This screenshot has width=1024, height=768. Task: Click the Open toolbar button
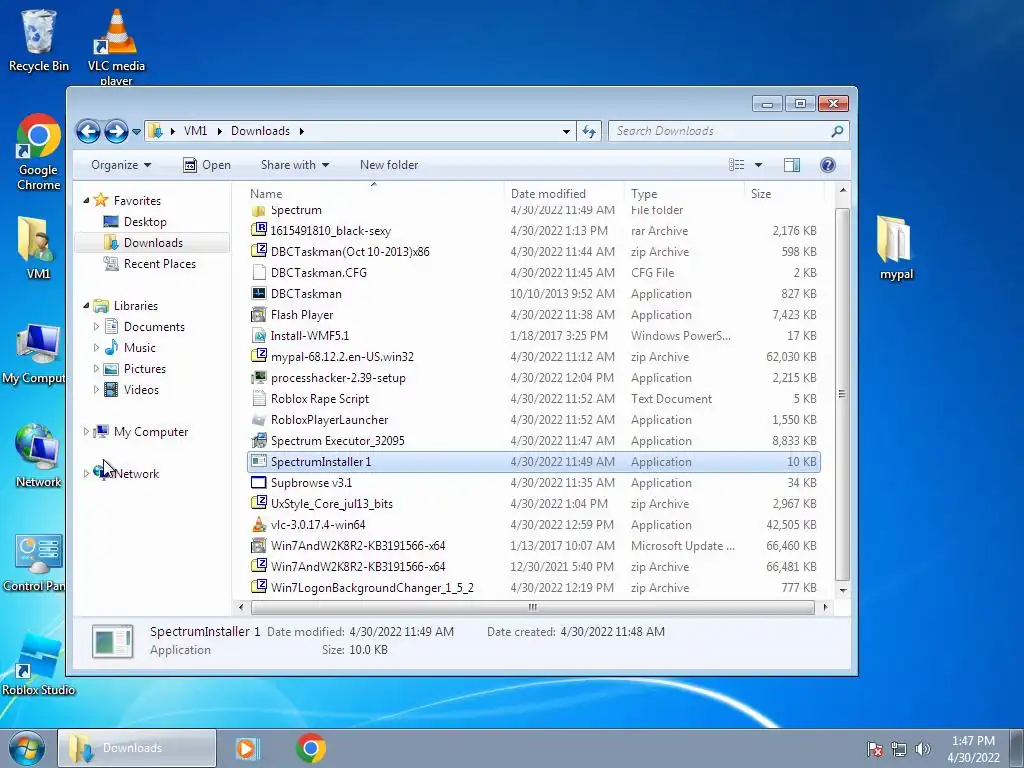coord(206,165)
